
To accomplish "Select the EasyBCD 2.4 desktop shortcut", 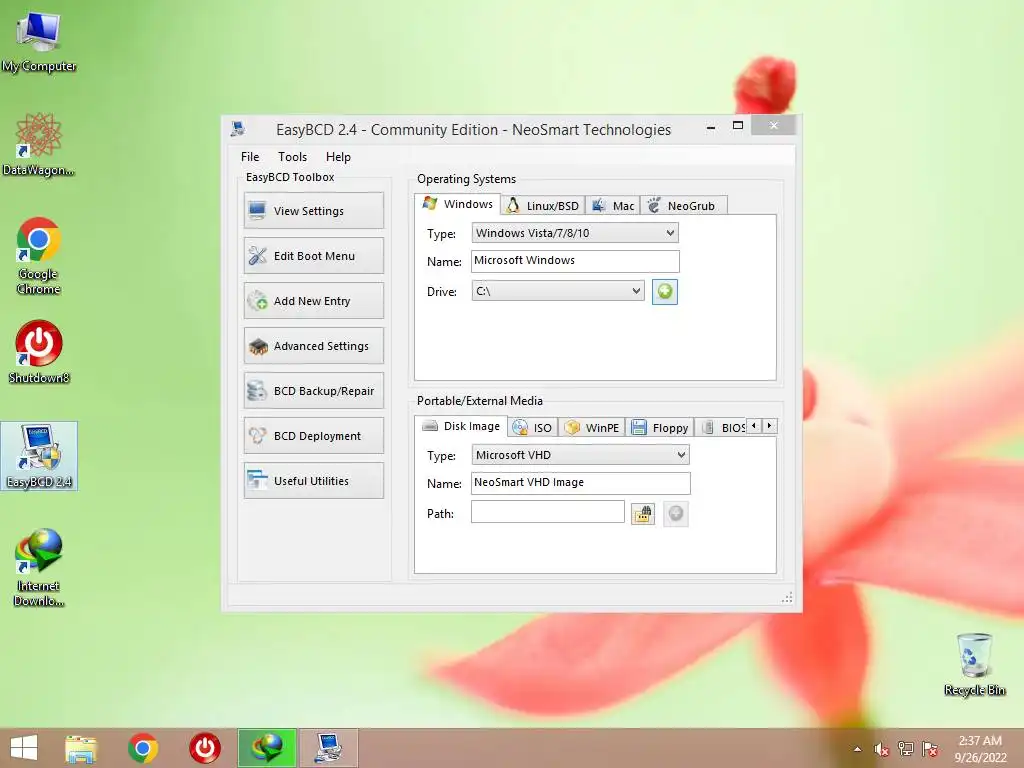I will pos(39,456).
